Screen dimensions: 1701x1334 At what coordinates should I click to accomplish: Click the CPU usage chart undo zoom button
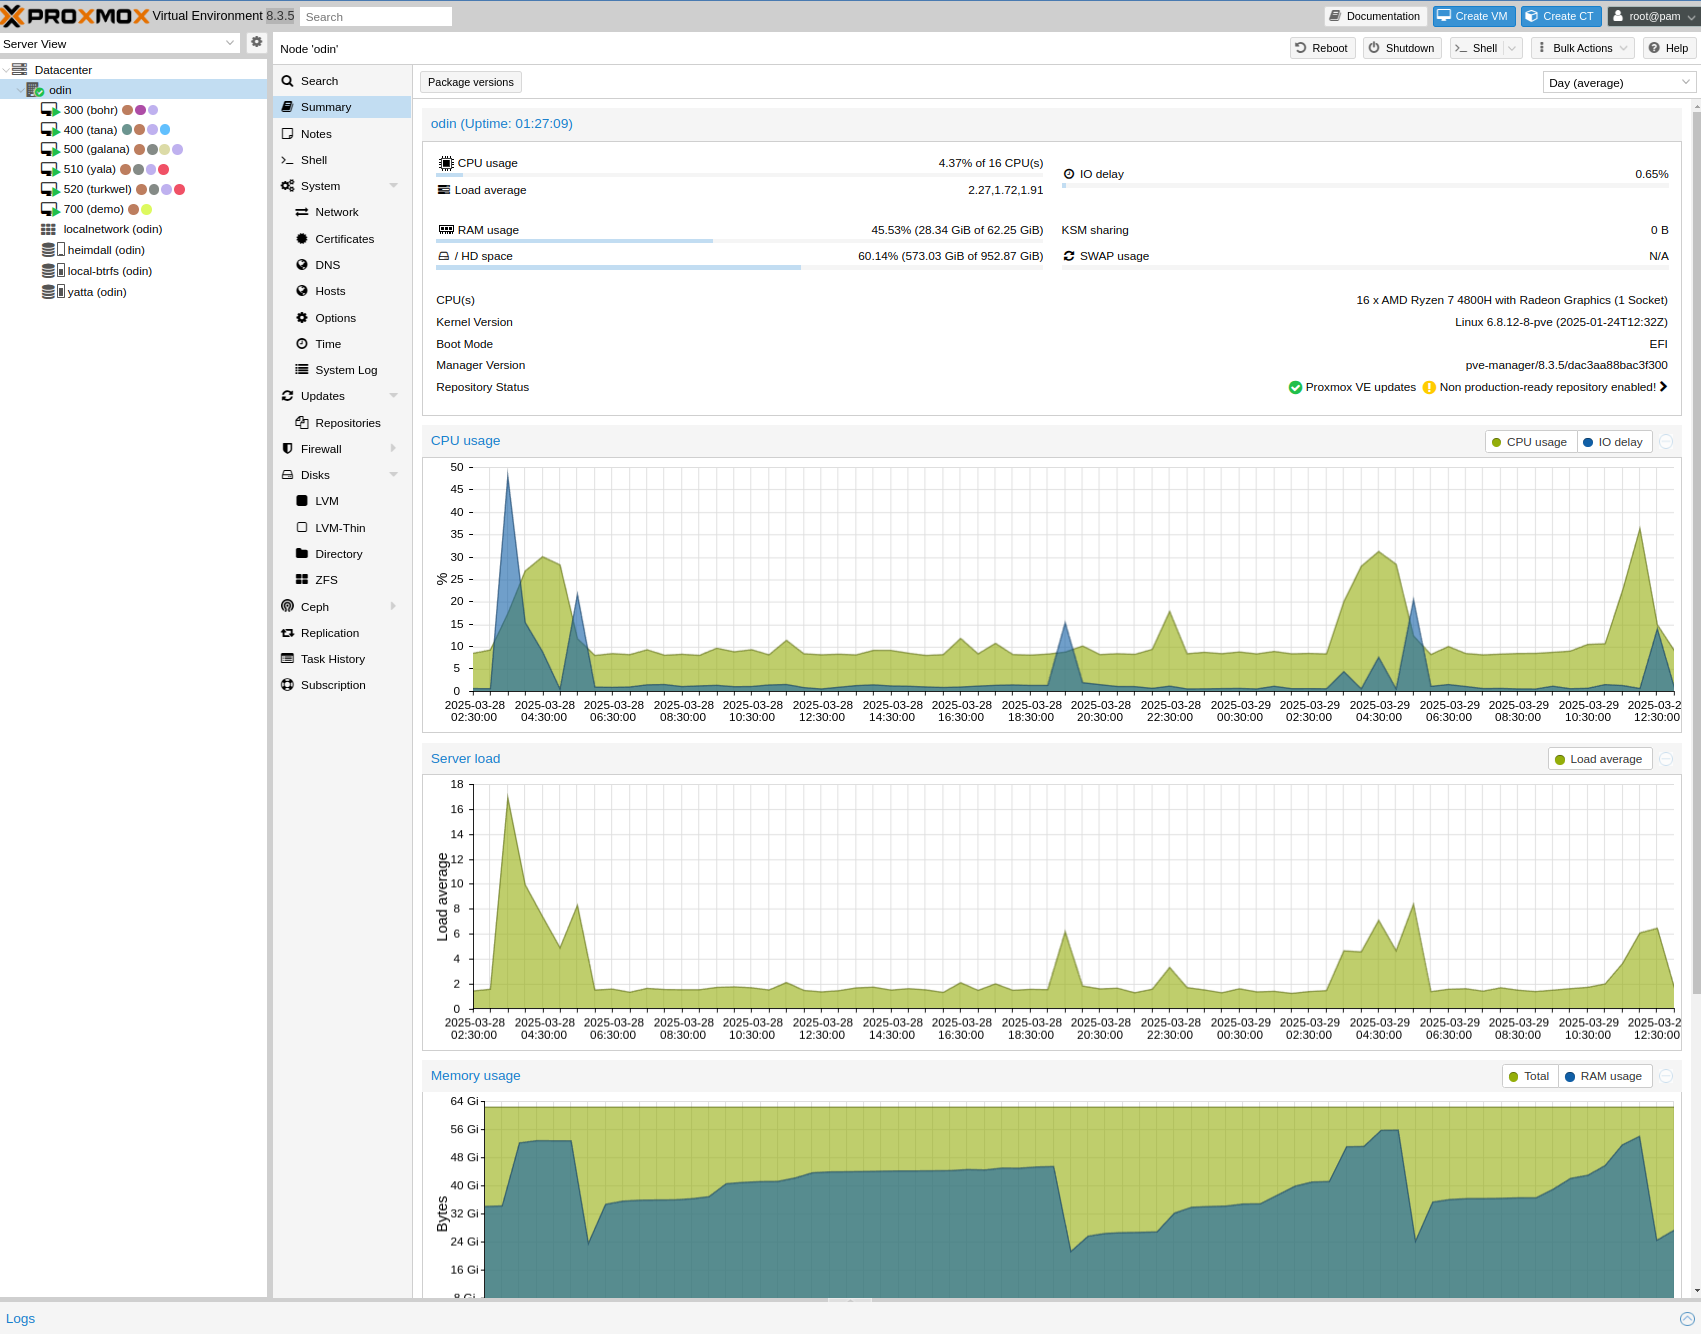click(x=1666, y=442)
